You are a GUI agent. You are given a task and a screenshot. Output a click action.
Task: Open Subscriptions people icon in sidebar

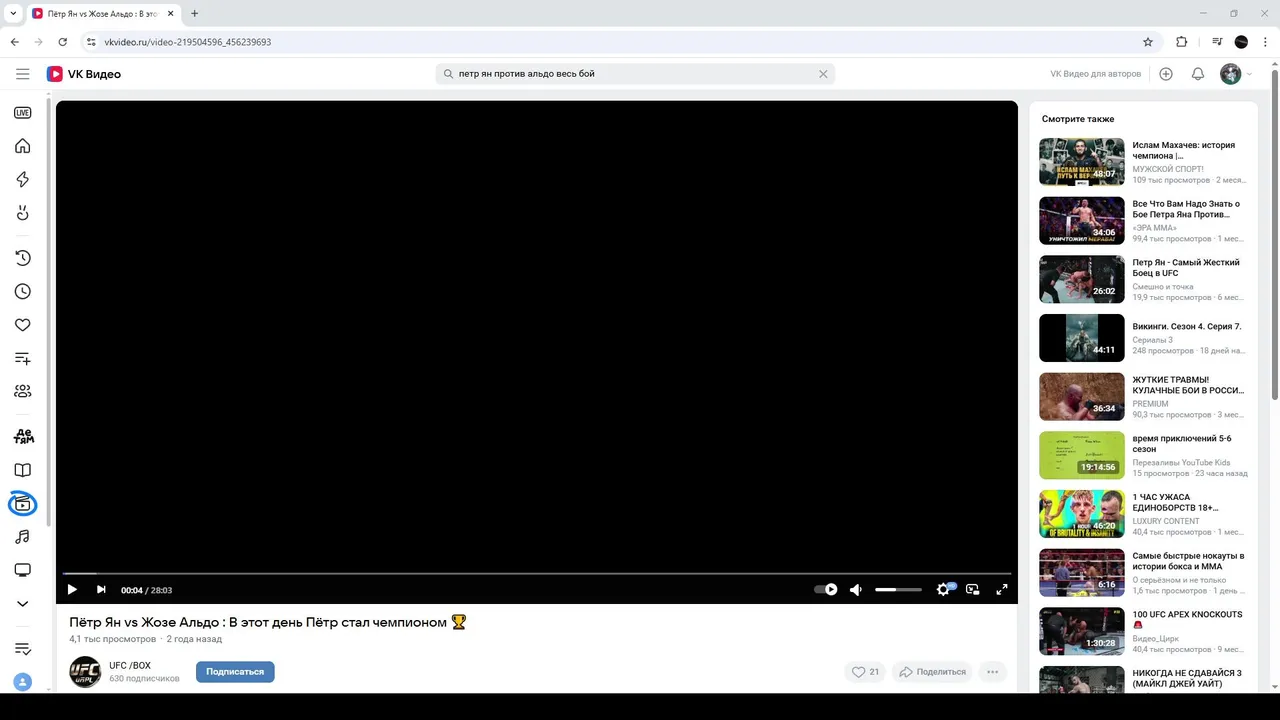tap(22, 391)
